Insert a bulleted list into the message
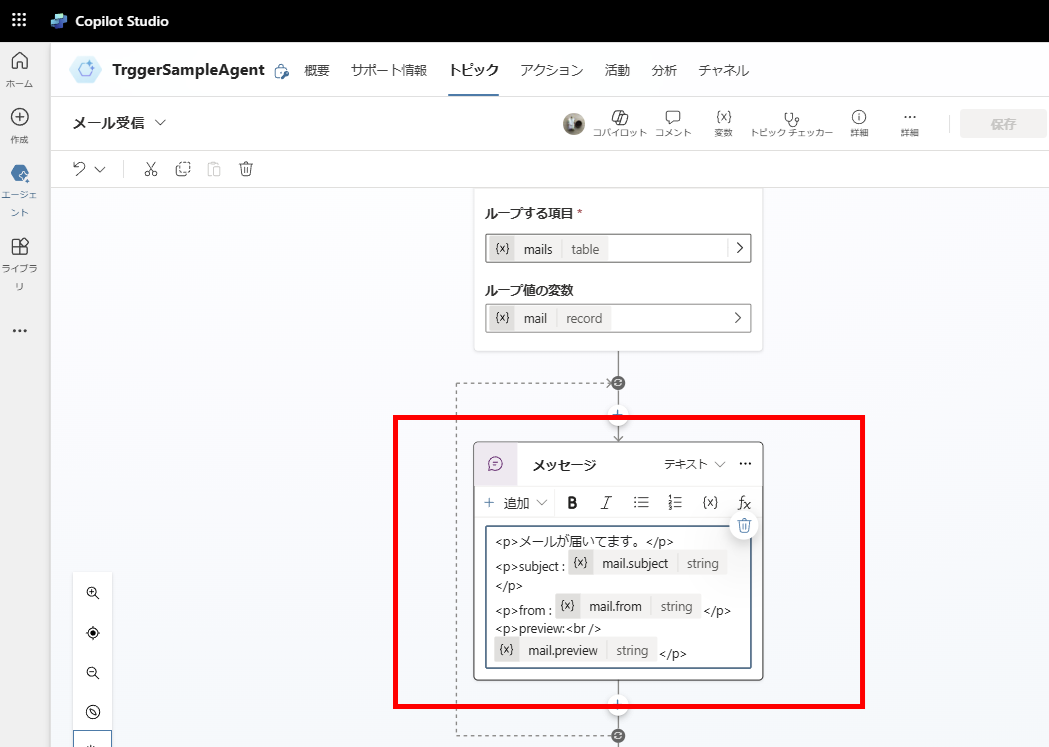 pos(641,502)
